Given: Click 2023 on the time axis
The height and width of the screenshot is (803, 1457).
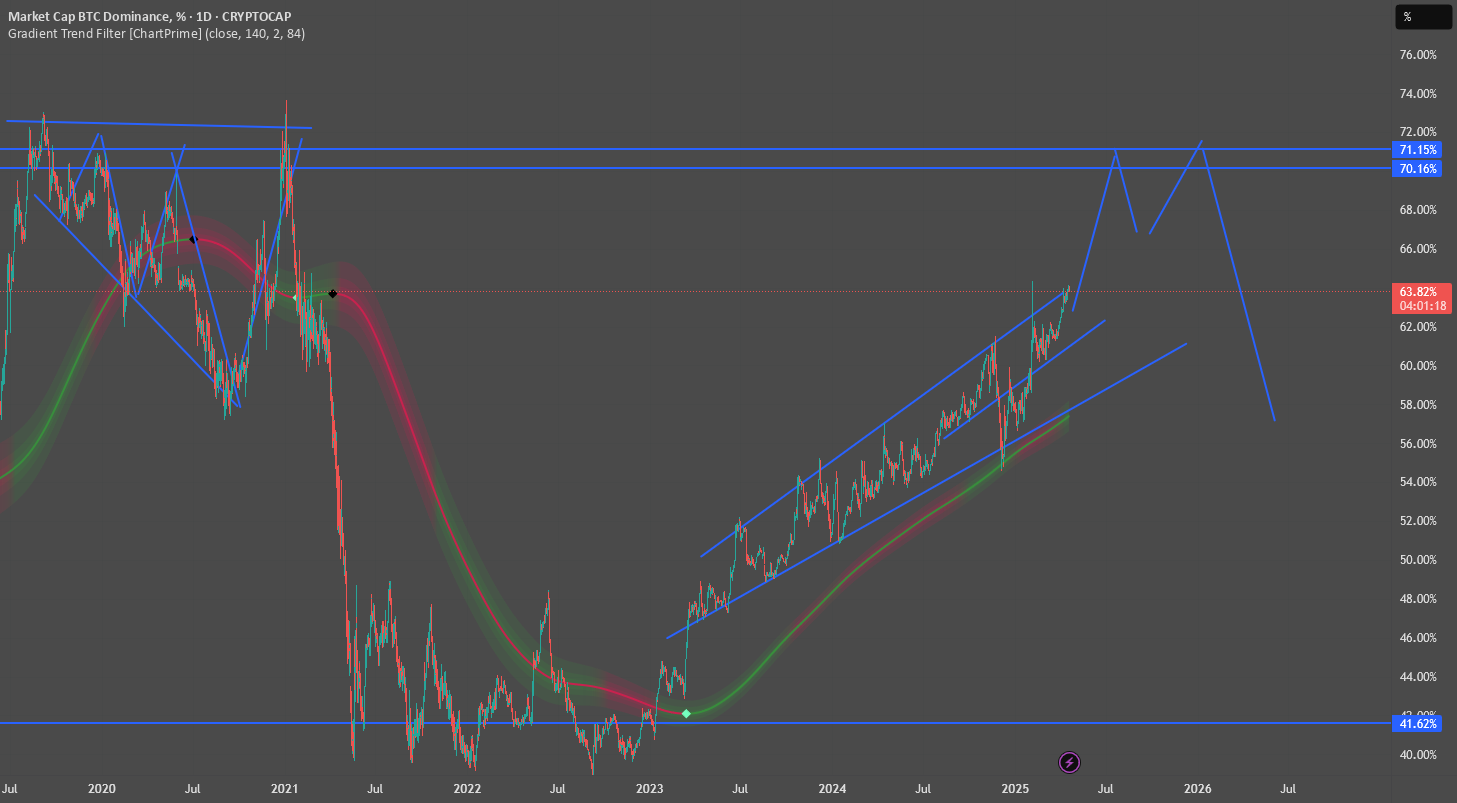Looking at the screenshot, I should point(650,789).
